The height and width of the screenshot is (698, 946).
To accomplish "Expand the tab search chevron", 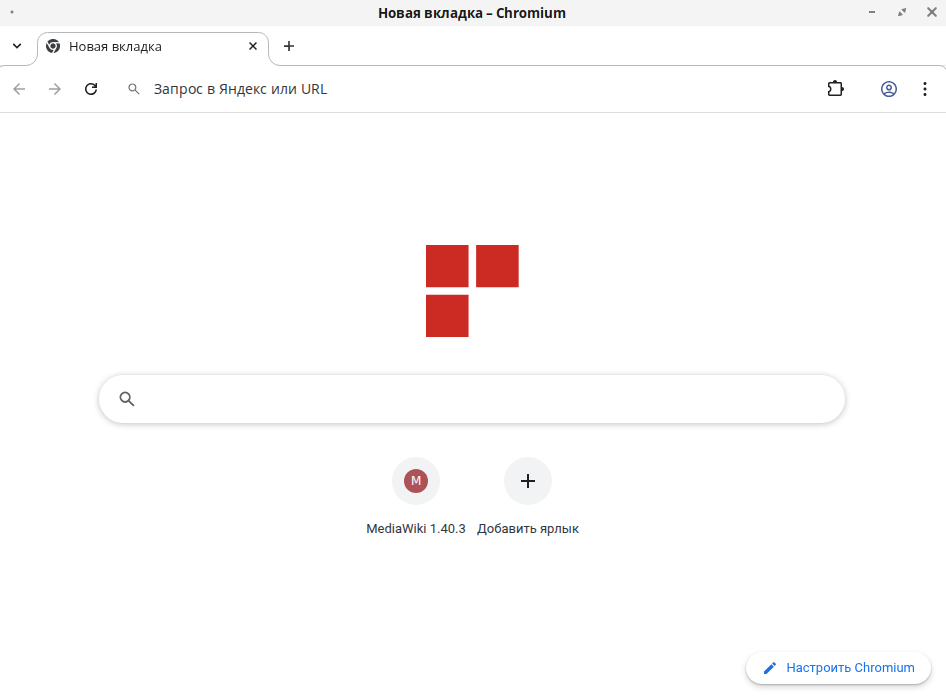I will tap(17, 46).
